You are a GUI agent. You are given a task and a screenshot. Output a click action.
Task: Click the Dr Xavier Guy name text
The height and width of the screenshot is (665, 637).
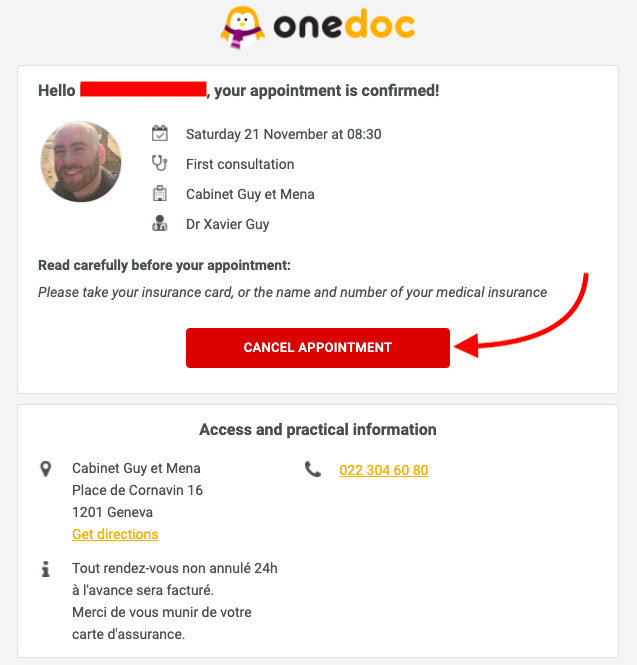point(228,224)
